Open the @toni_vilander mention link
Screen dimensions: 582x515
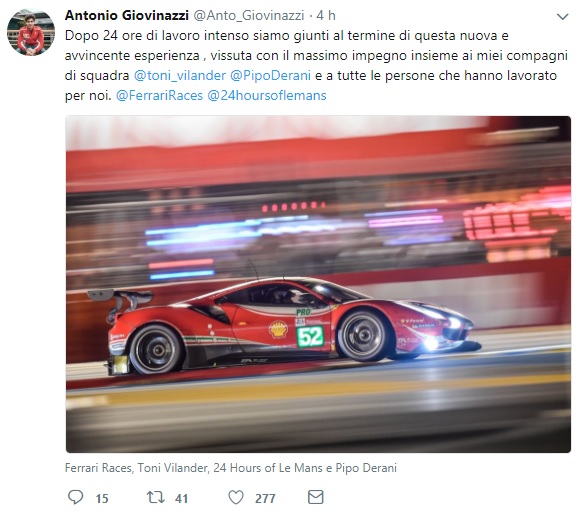[x=180, y=75]
